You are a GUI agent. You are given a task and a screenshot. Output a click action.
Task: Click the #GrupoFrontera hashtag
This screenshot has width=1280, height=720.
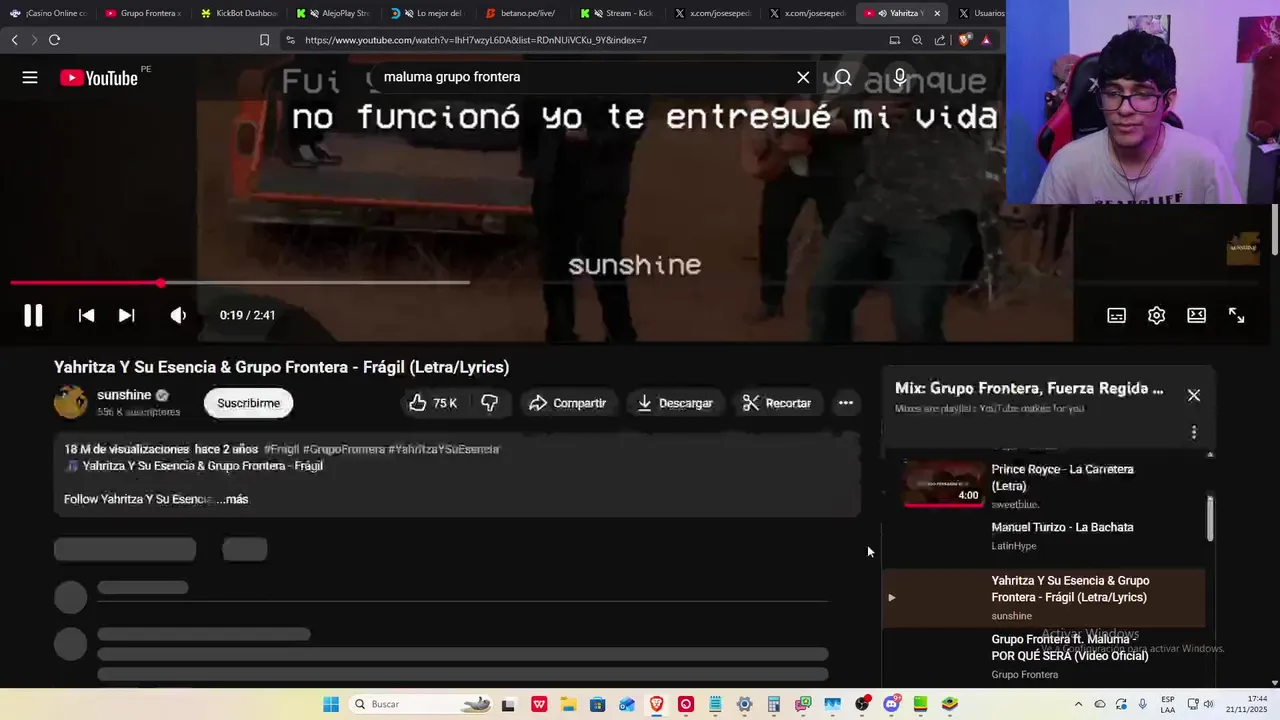click(x=344, y=449)
